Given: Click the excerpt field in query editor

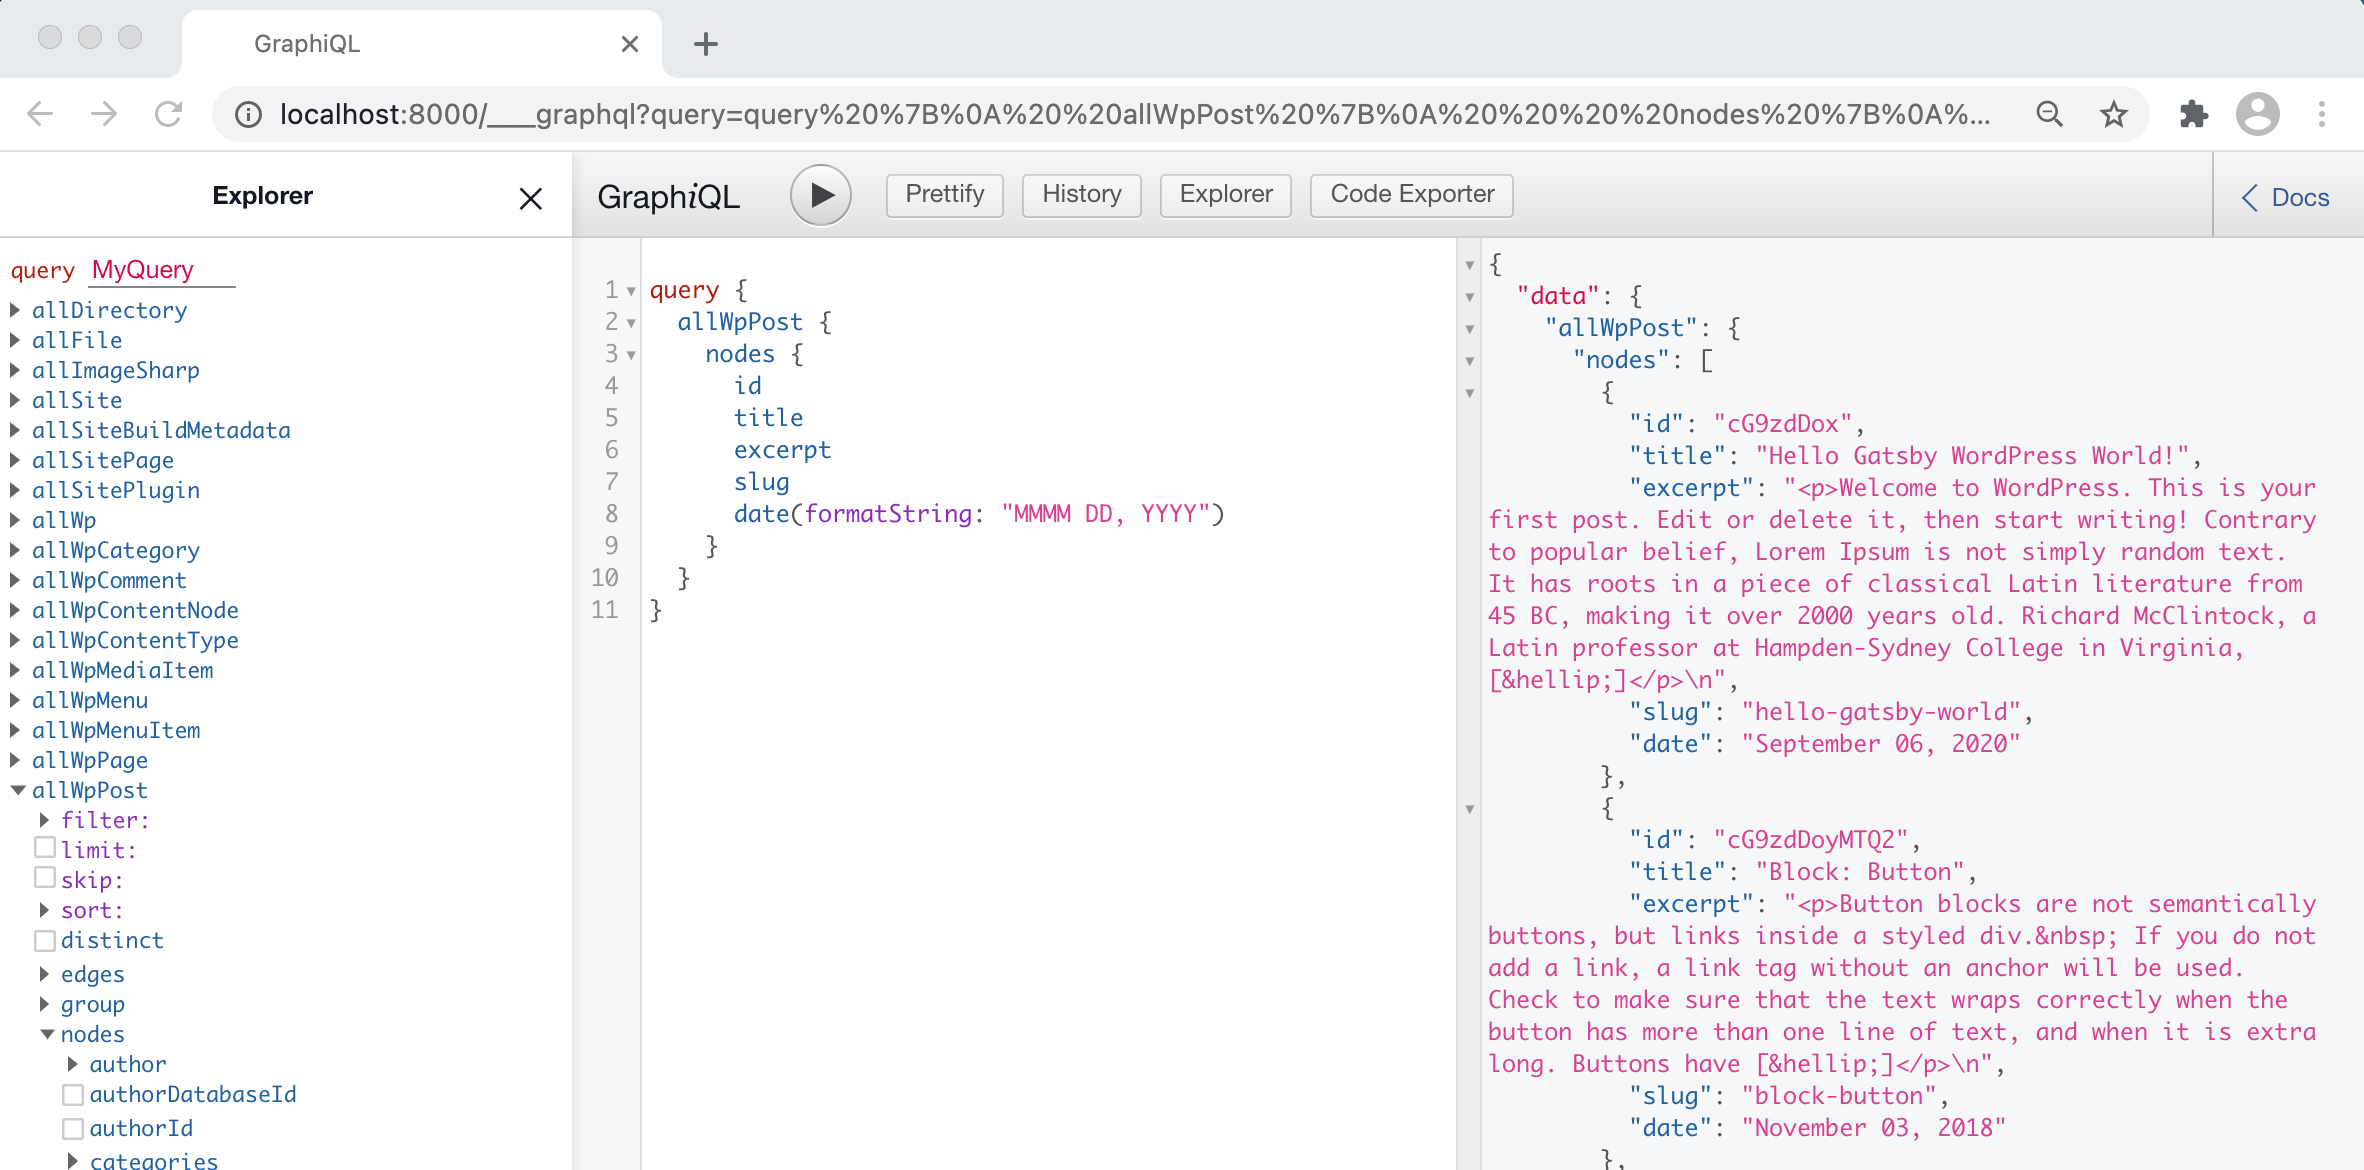Looking at the screenshot, I should pos(782,450).
